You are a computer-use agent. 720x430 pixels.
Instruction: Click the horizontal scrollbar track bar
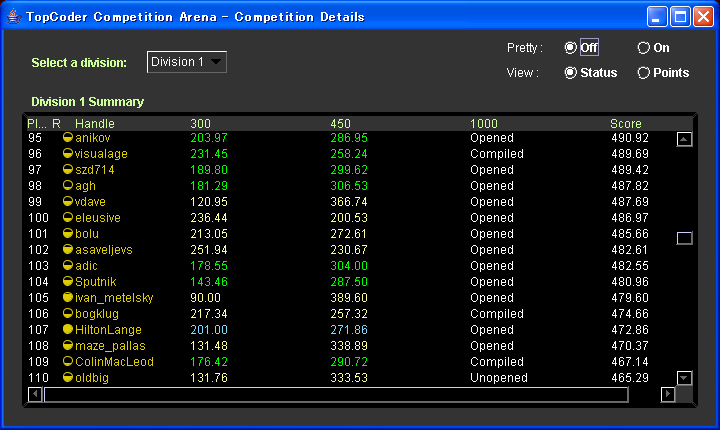coord(336,394)
